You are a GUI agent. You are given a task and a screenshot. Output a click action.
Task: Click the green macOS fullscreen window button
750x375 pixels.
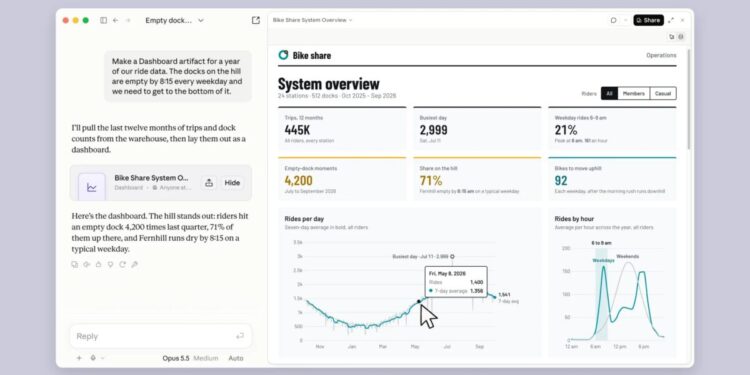(x=86, y=20)
